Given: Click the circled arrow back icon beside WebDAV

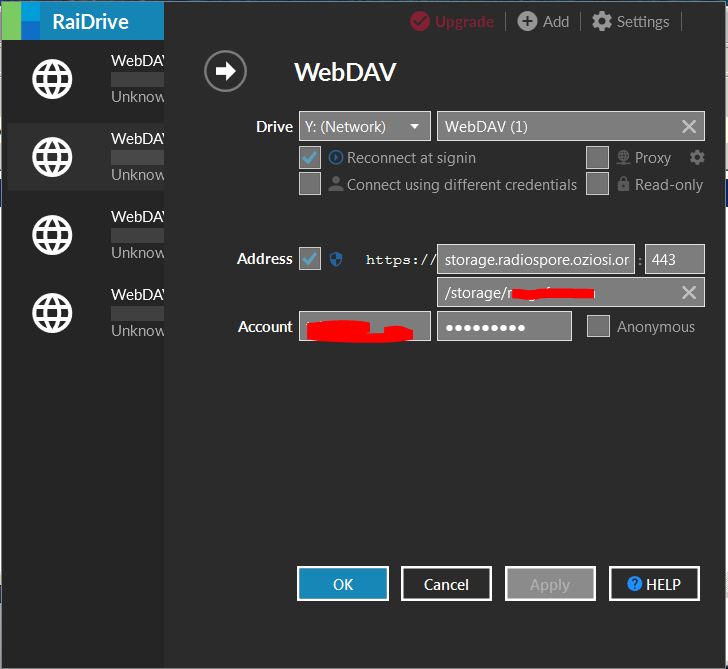Looking at the screenshot, I should pyautogui.click(x=225, y=71).
